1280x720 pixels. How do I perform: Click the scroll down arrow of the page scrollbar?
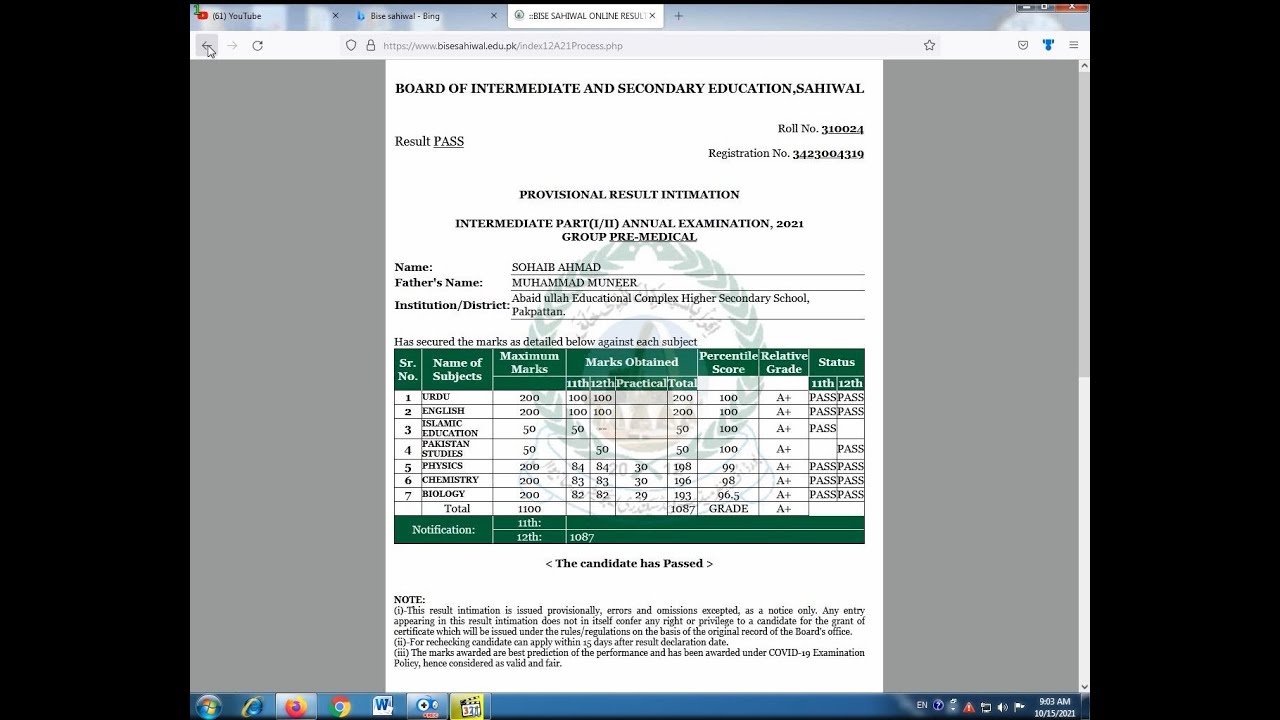pos(1084,687)
